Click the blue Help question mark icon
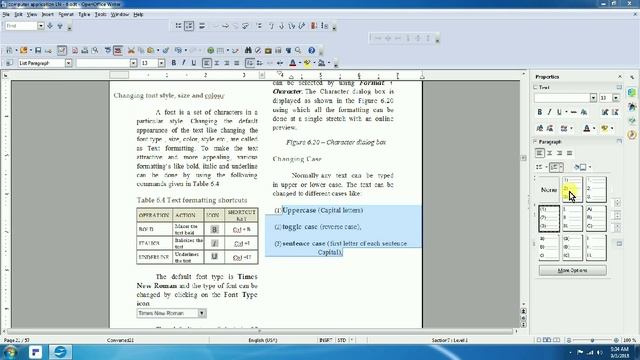Screen dimensions: 640x360 311,50
